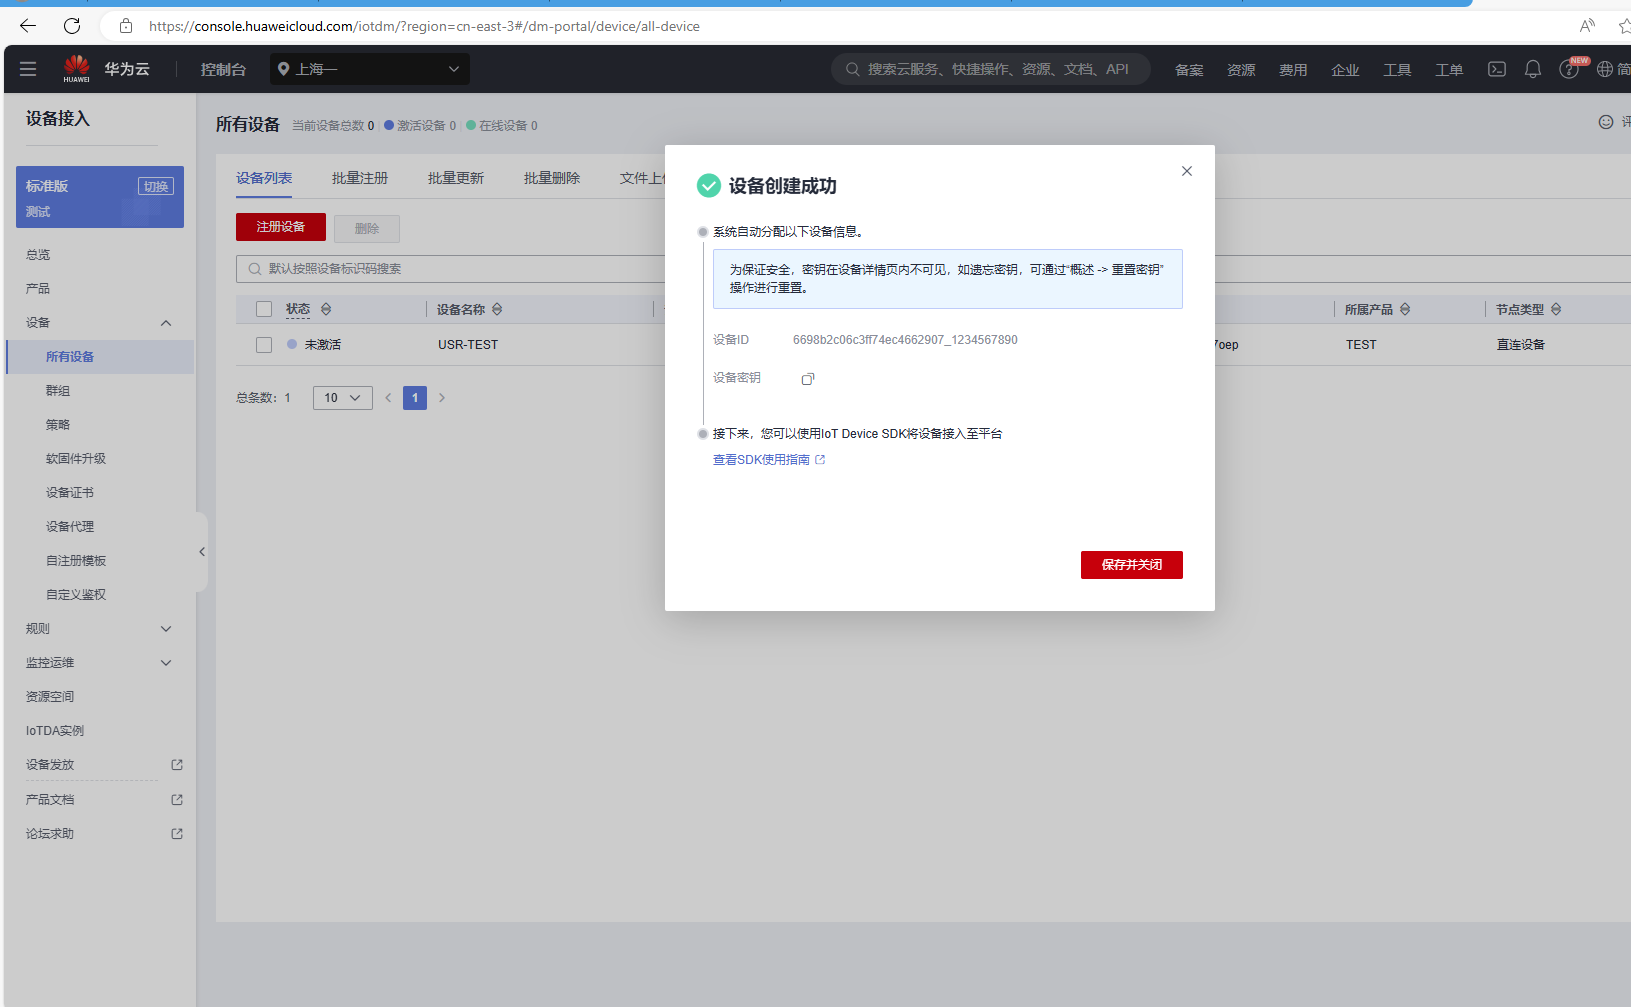The width and height of the screenshot is (1631, 1007).
Task: Toggle the select-all checkbox in table header
Action: click(x=264, y=309)
